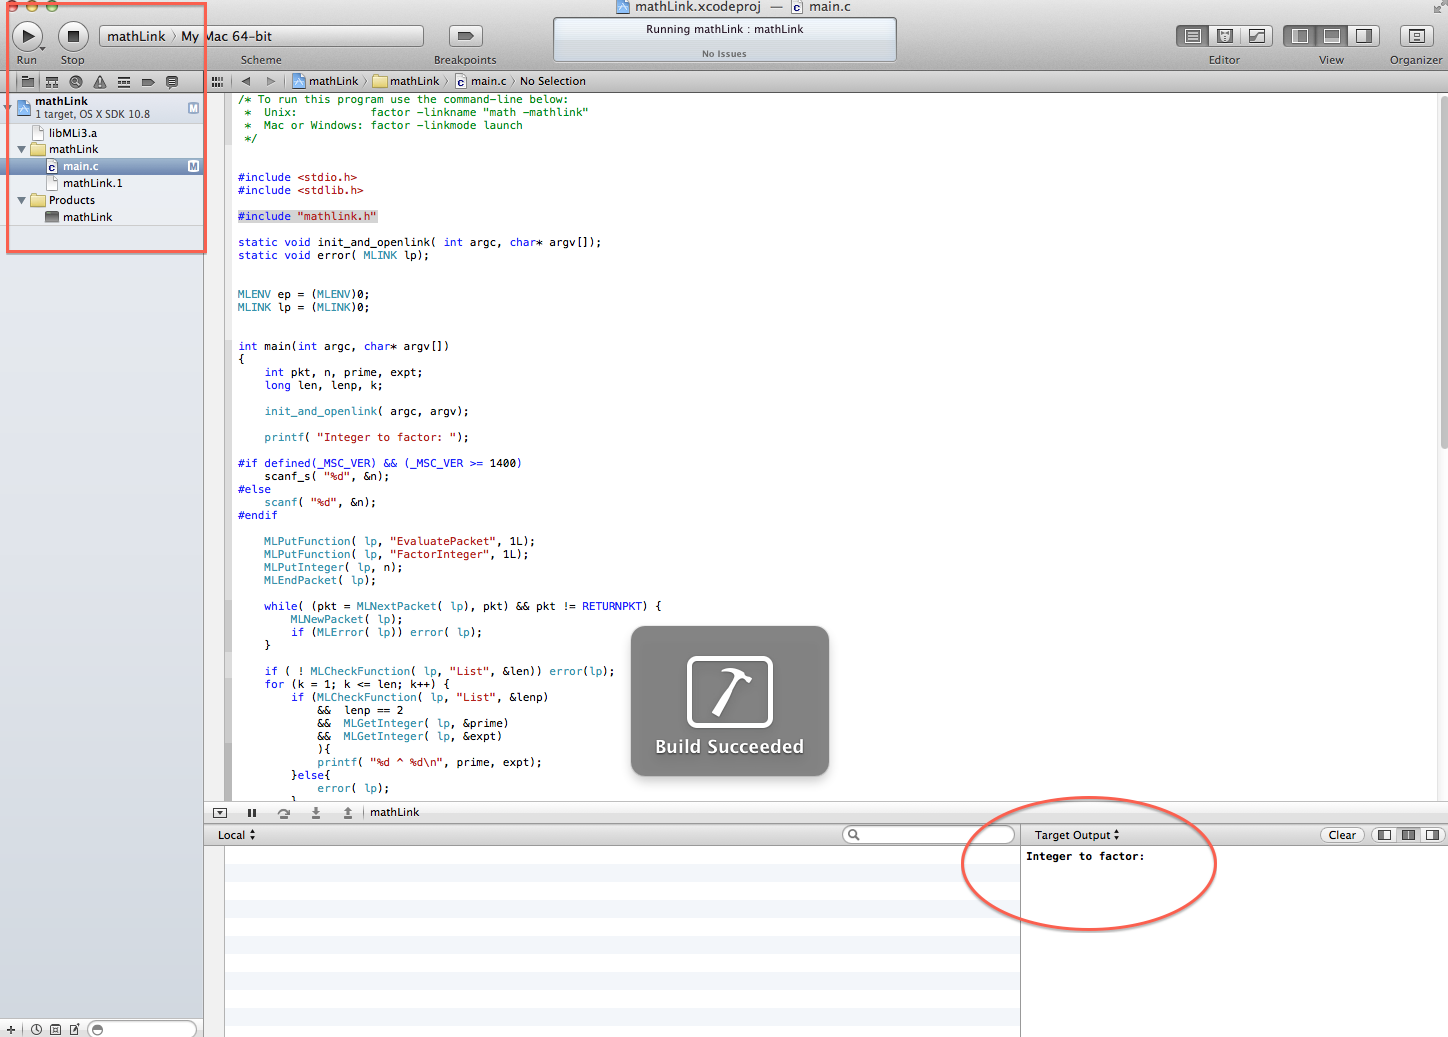Screen dimensions: 1448x1037
Task: Toggle the navigator pane view button
Action: click(x=1300, y=36)
